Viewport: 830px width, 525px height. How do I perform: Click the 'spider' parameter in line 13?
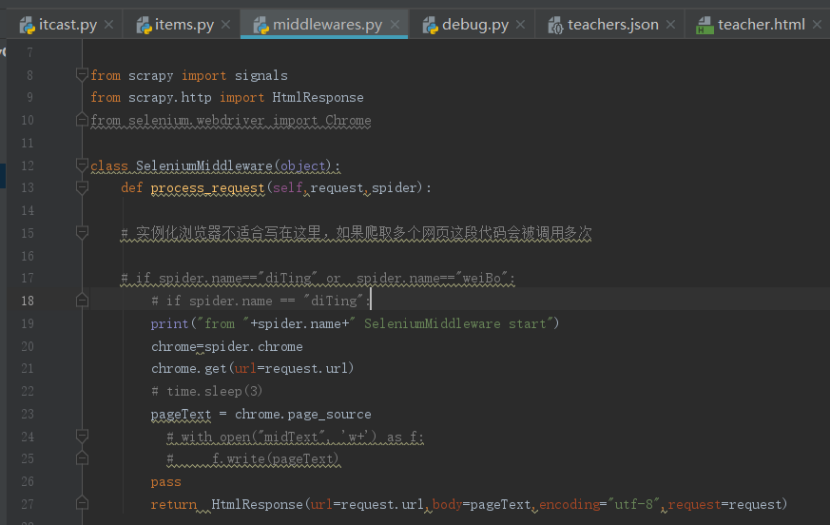pyautogui.click(x=394, y=188)
